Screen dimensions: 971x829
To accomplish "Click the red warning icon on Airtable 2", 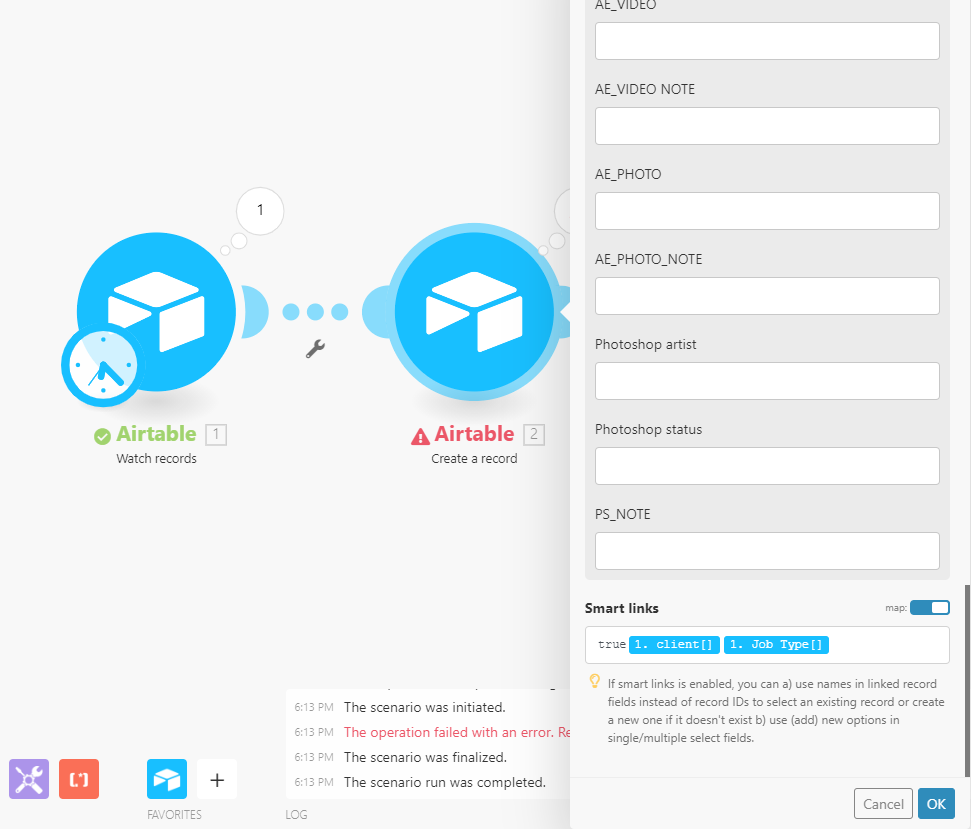I will pos(420,436).
